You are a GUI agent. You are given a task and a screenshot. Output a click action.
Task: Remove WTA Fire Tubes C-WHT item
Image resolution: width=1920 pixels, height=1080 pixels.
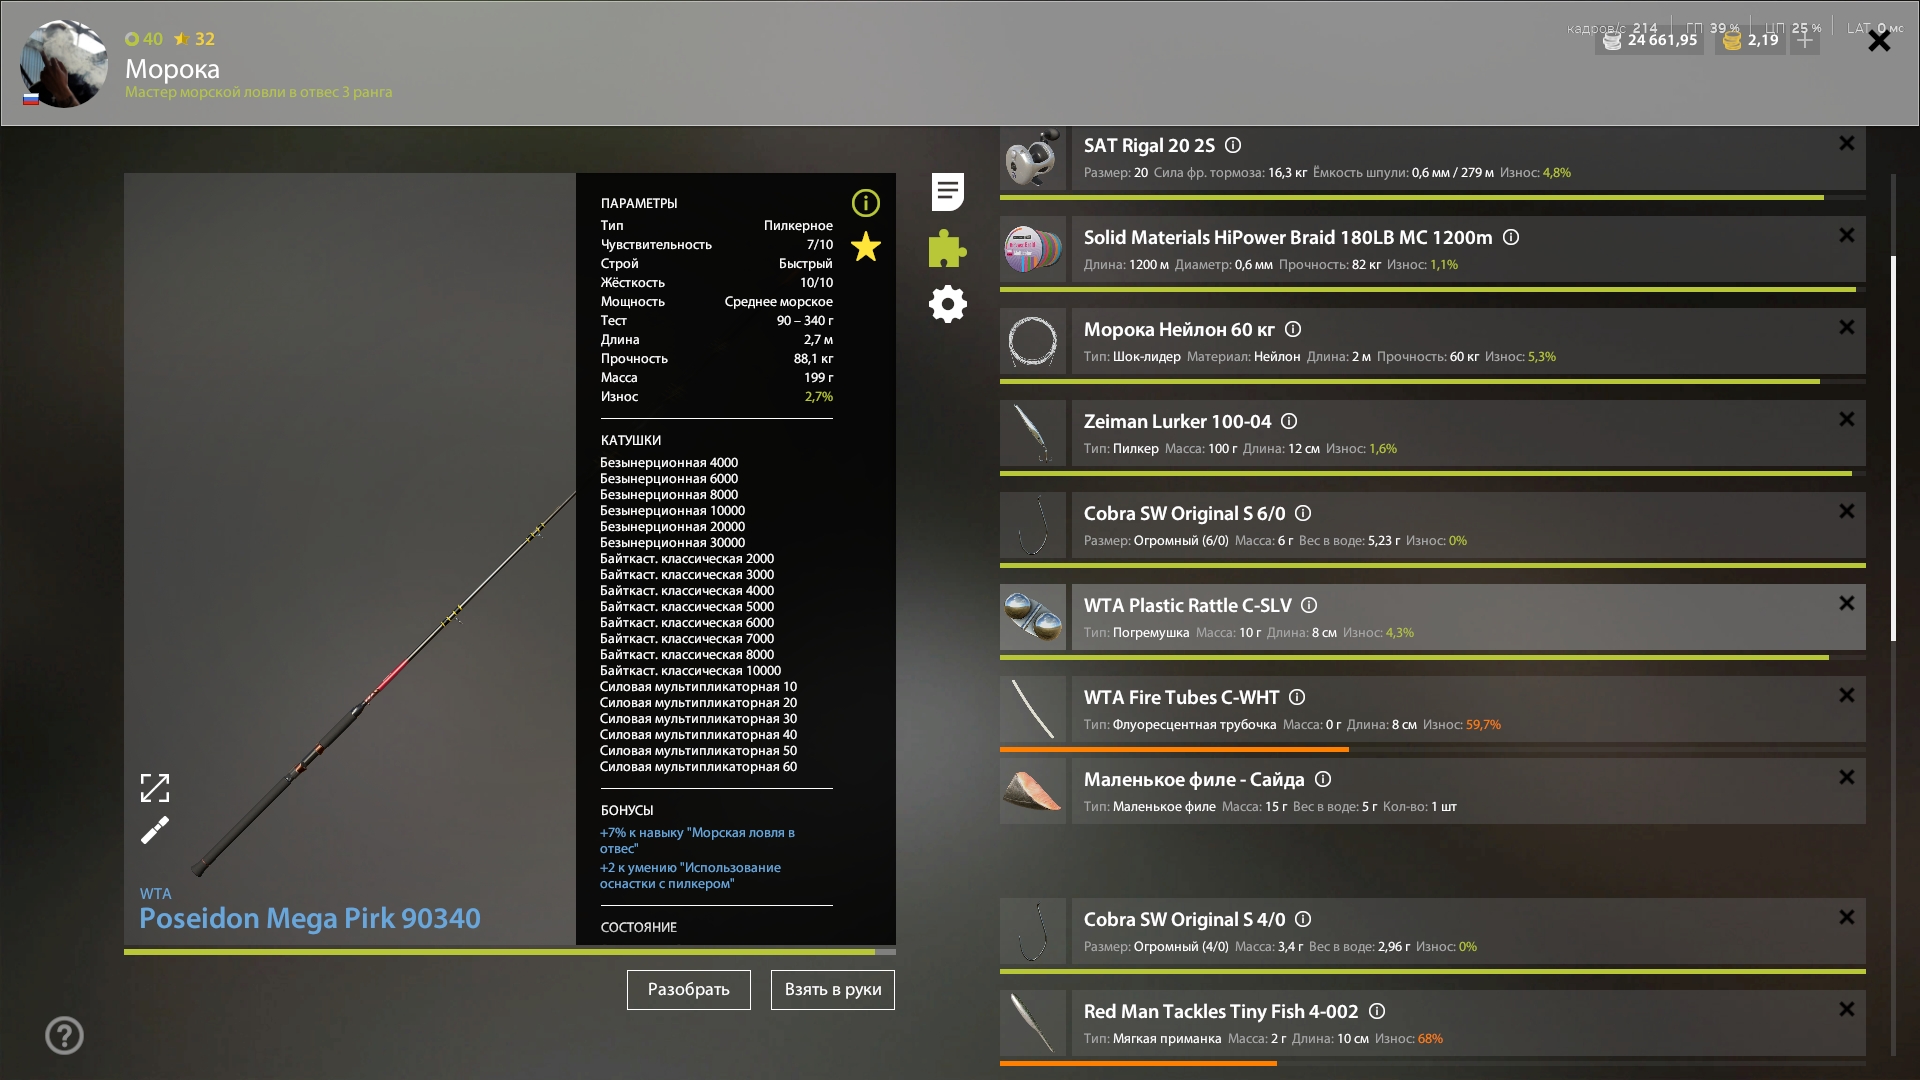tap(1846, 695)
